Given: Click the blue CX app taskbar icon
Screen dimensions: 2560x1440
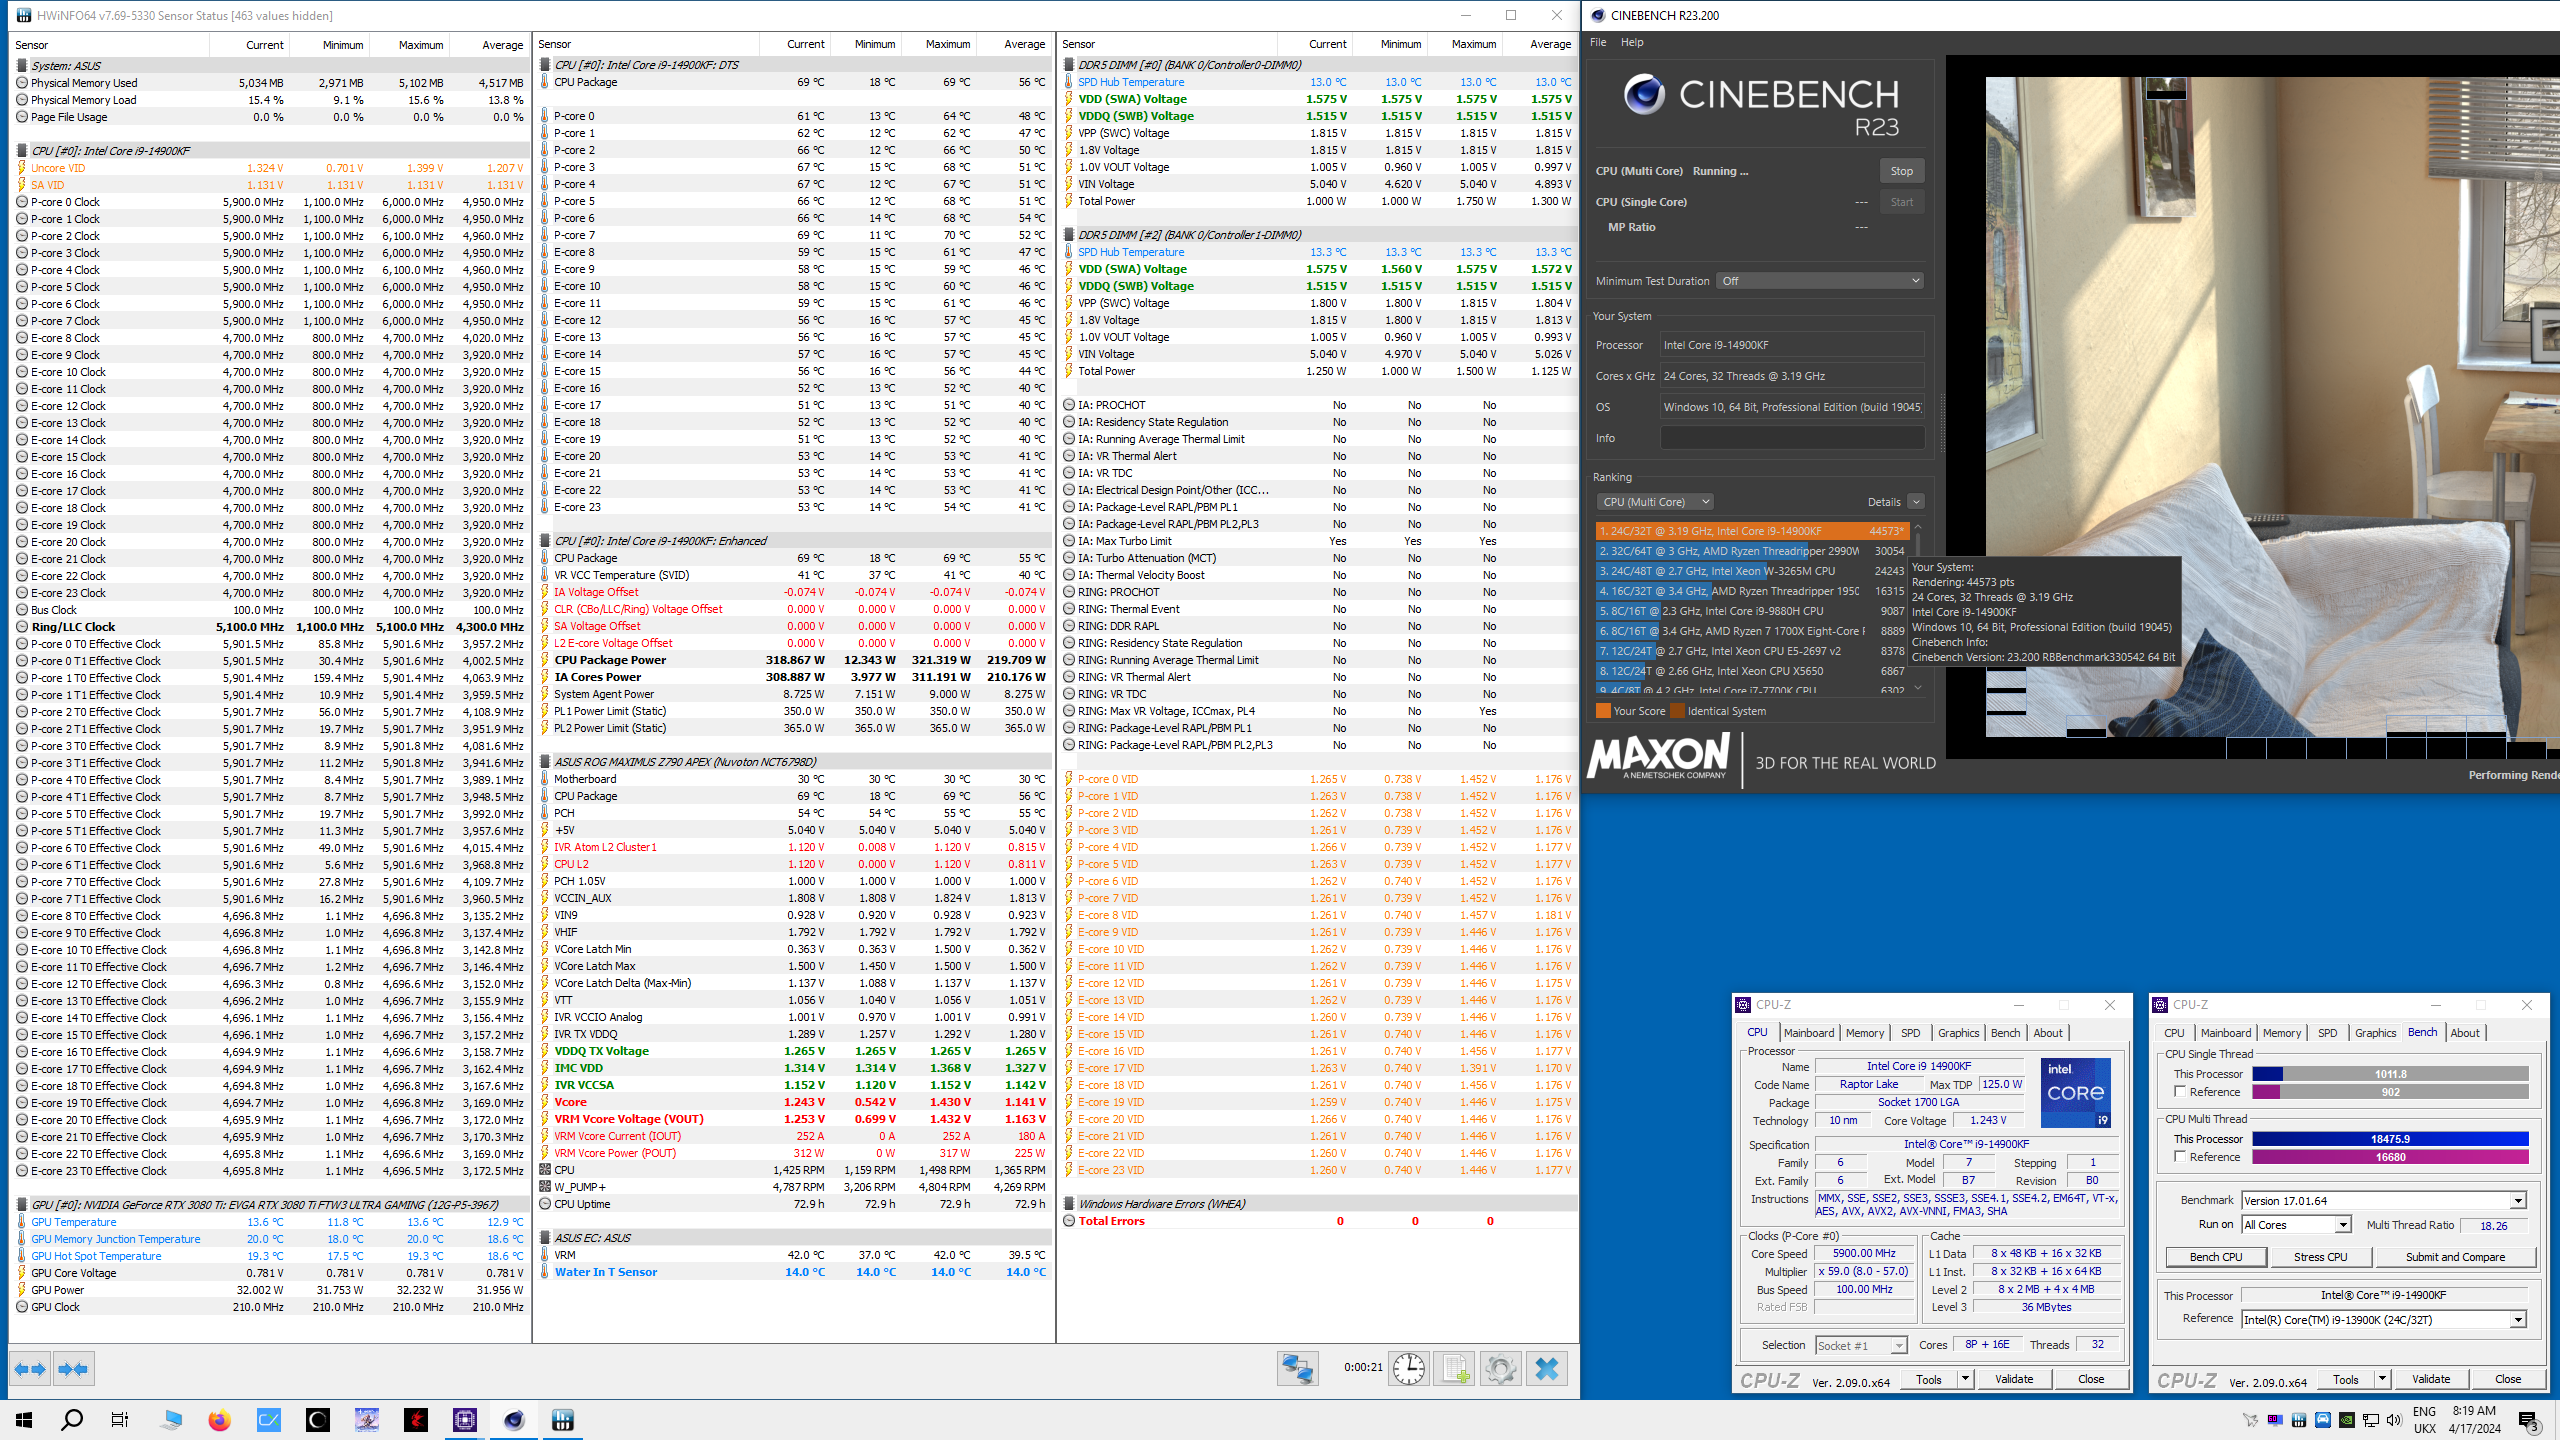Looking at the screenshot, I should 269,1420.
